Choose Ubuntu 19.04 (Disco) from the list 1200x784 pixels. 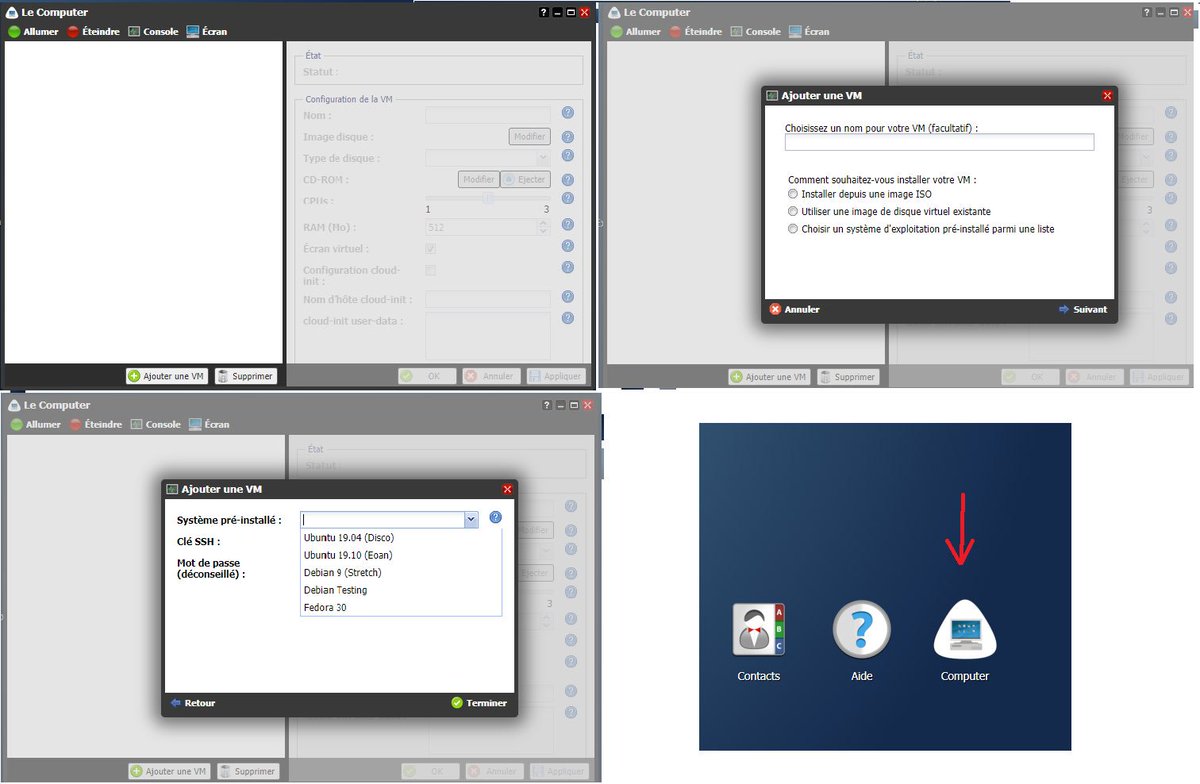coord(400,538)
